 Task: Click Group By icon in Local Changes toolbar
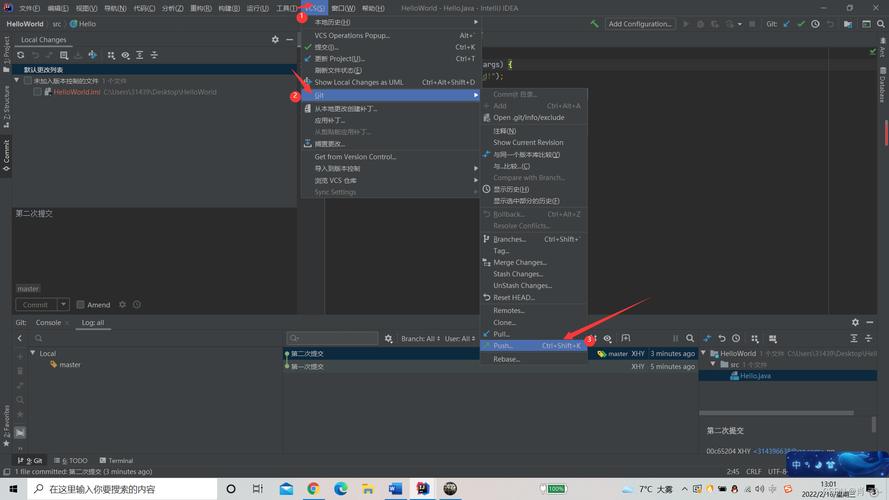point(111,55)
